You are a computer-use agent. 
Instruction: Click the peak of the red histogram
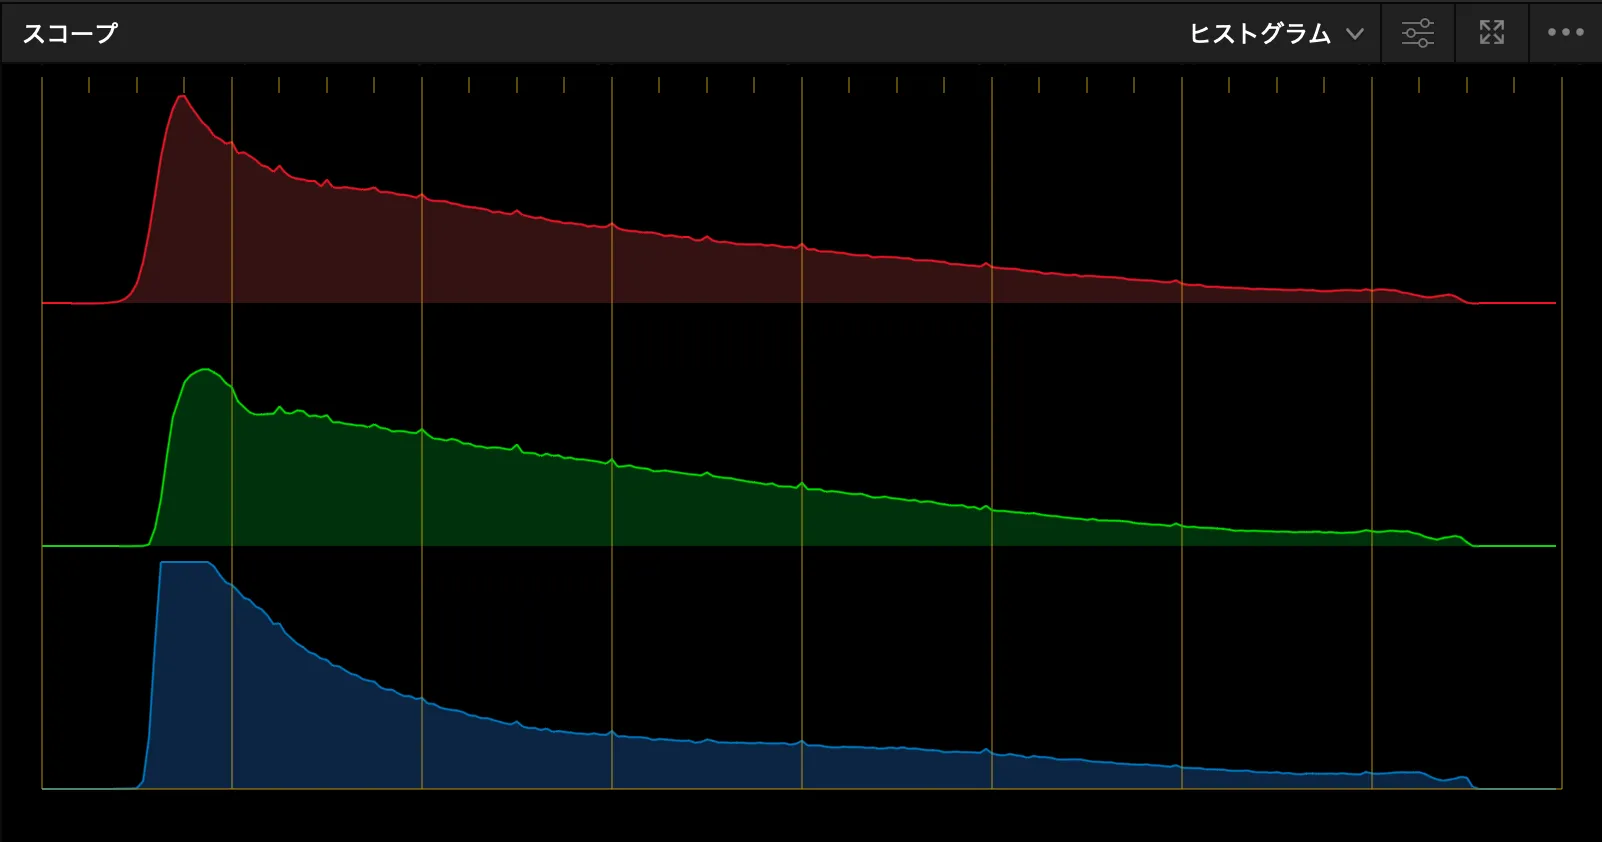[x=182, y=97]
